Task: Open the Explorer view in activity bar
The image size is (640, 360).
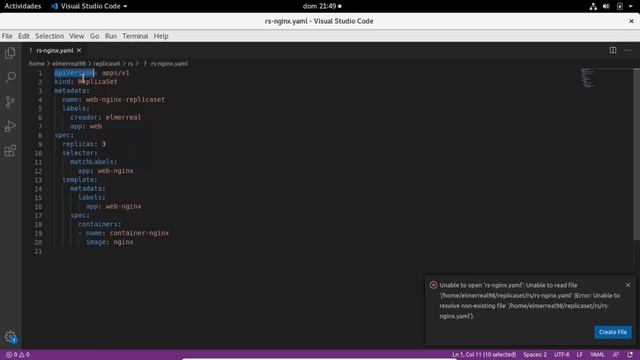Action: coord(10,53)
